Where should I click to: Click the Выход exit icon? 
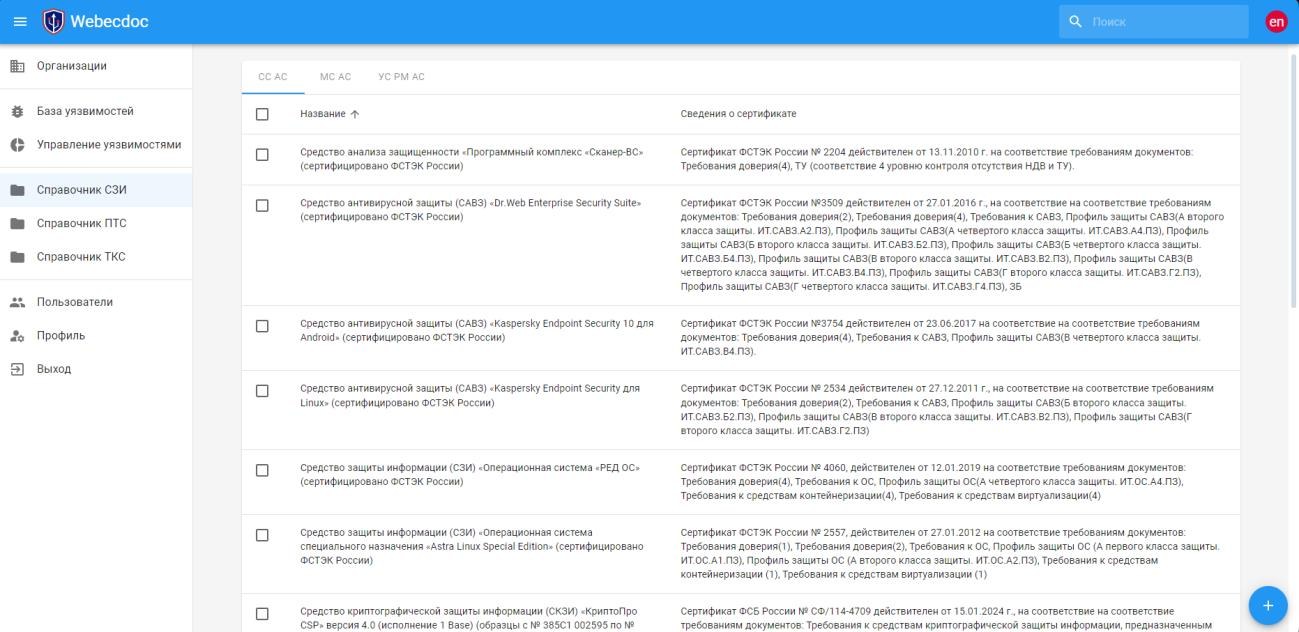pyautogui.click(x=17, y=369)
